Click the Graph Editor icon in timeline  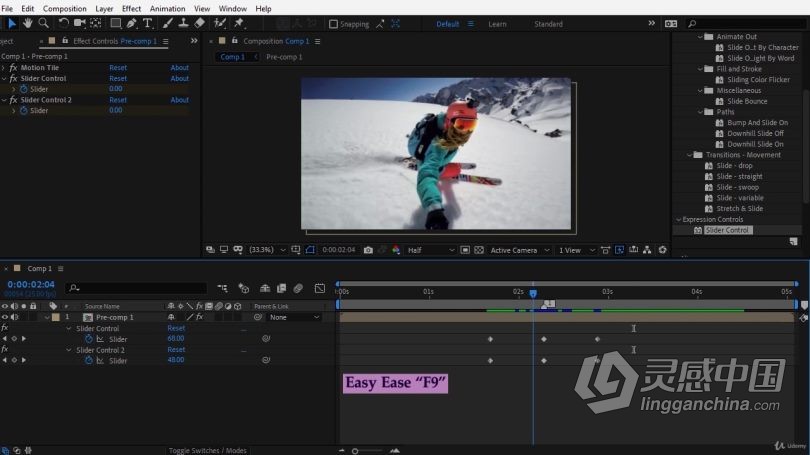(320, 288)
